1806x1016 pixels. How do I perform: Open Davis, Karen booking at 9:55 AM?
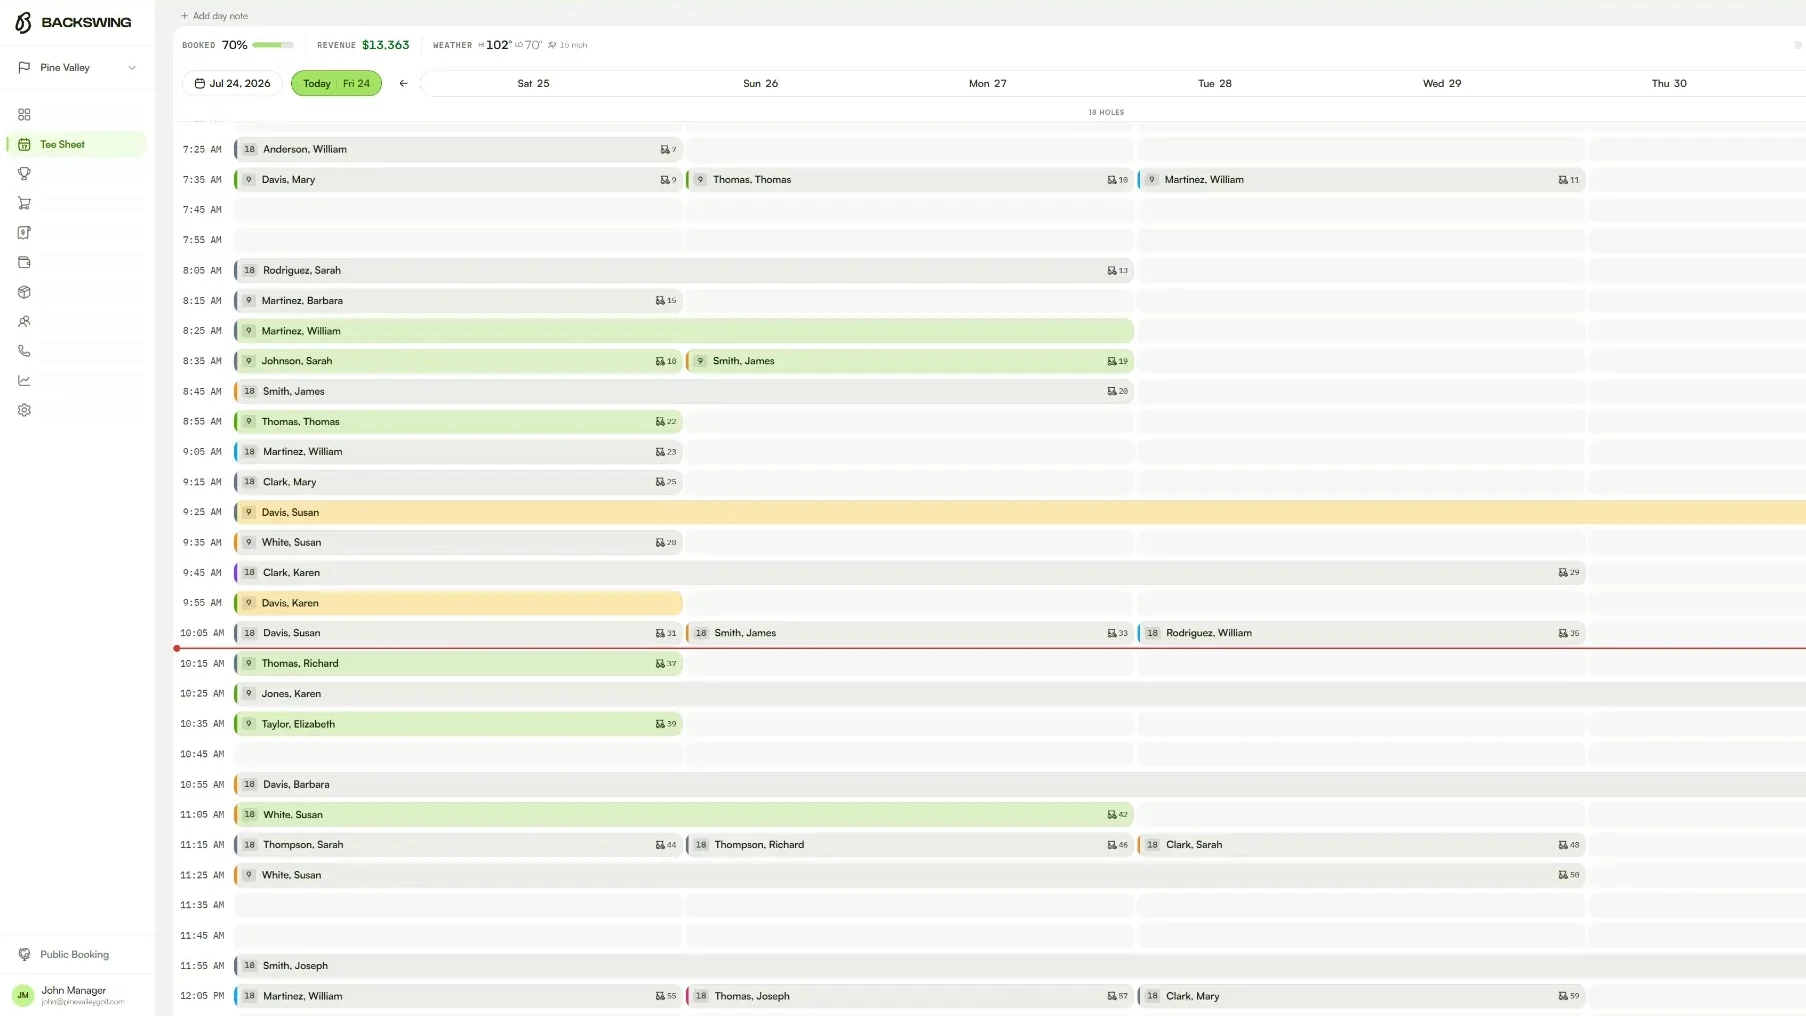pyautogui.click(x=458, y=603)
